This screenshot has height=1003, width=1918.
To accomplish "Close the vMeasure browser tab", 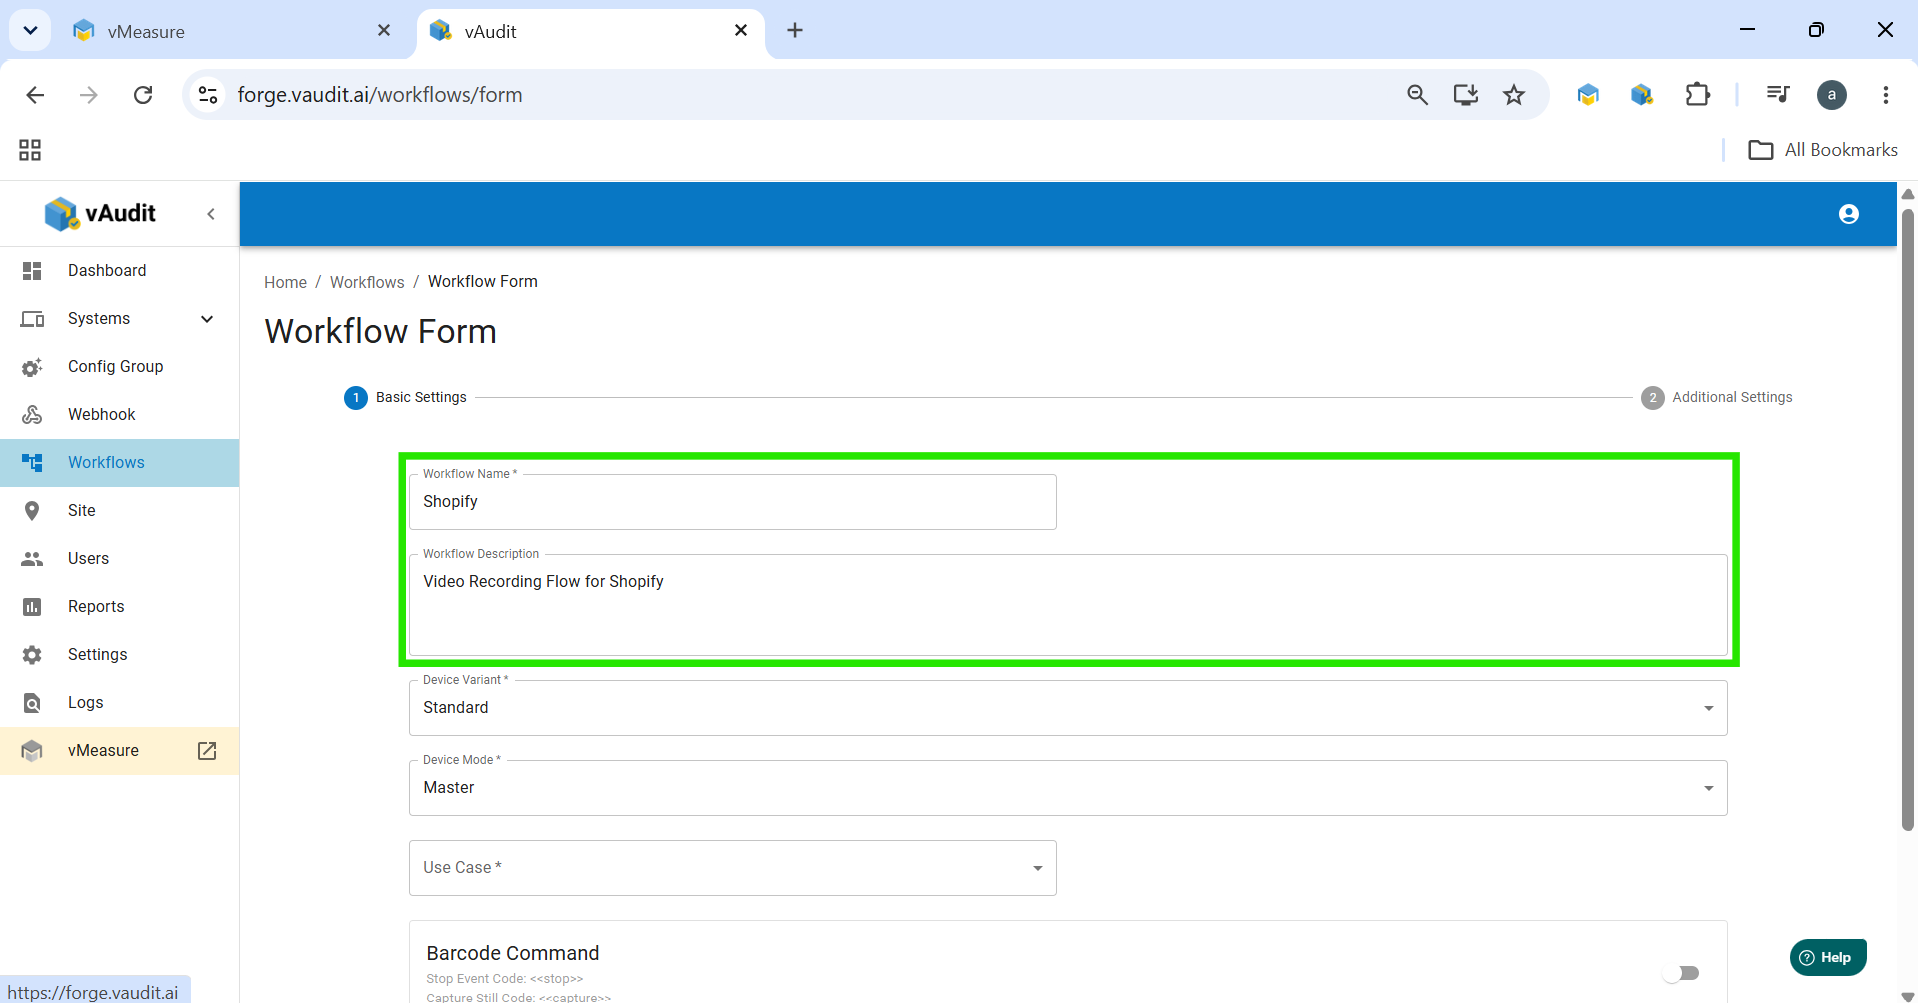I will 384,31.
